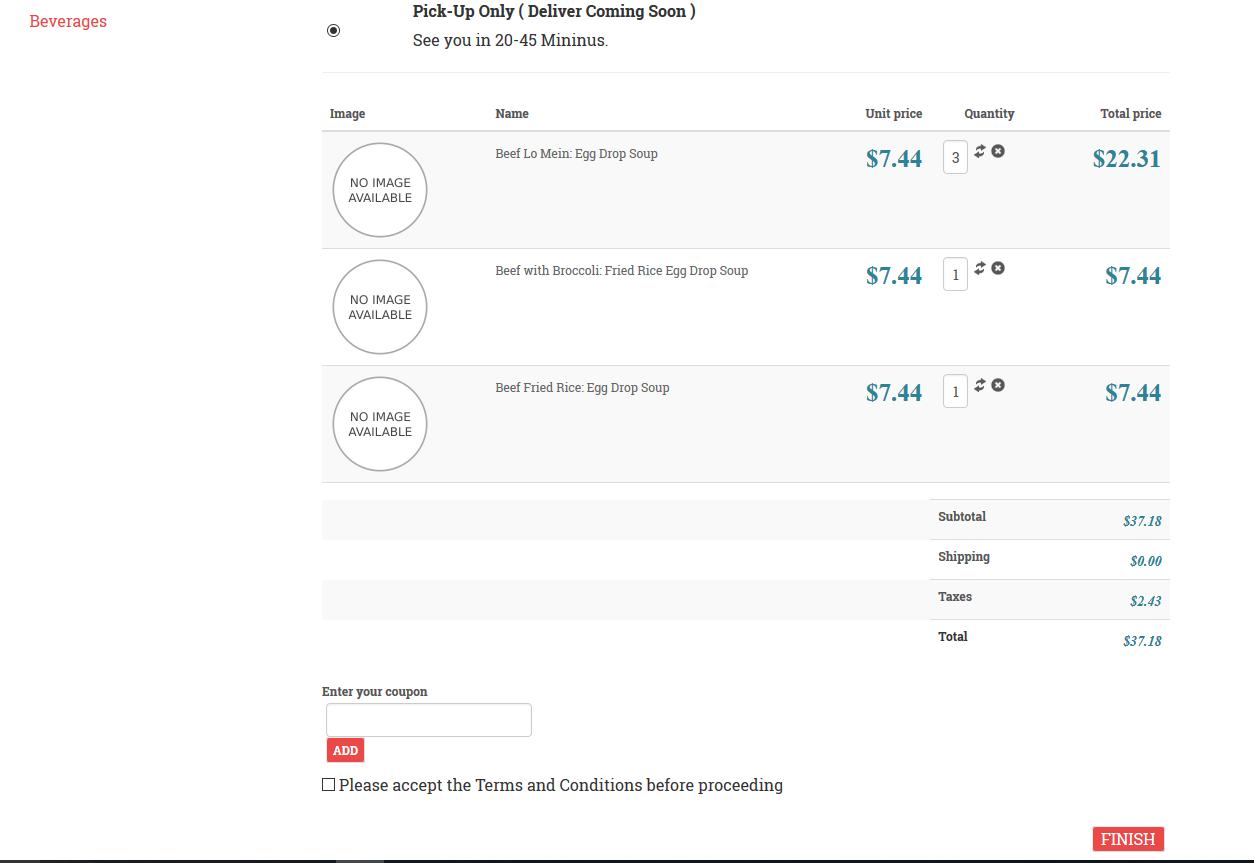Image resolution: width=1254 pixels, height=863 pixels.
Task: Click the ADD coupon button
Action: tap(345, 750)
